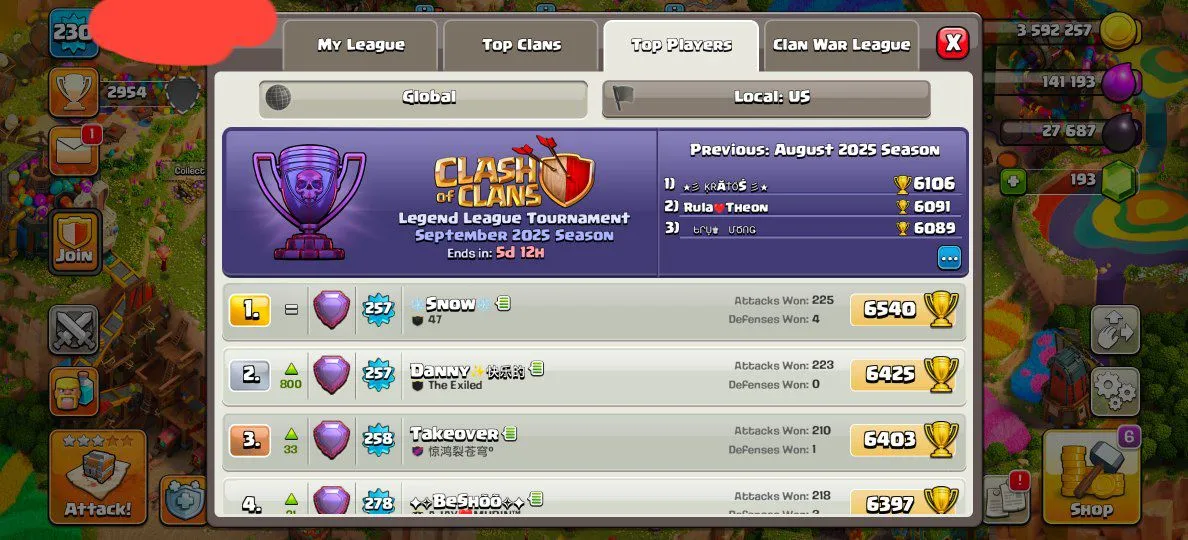Switch to the Top Clans tab

click(x=522, y=45)
